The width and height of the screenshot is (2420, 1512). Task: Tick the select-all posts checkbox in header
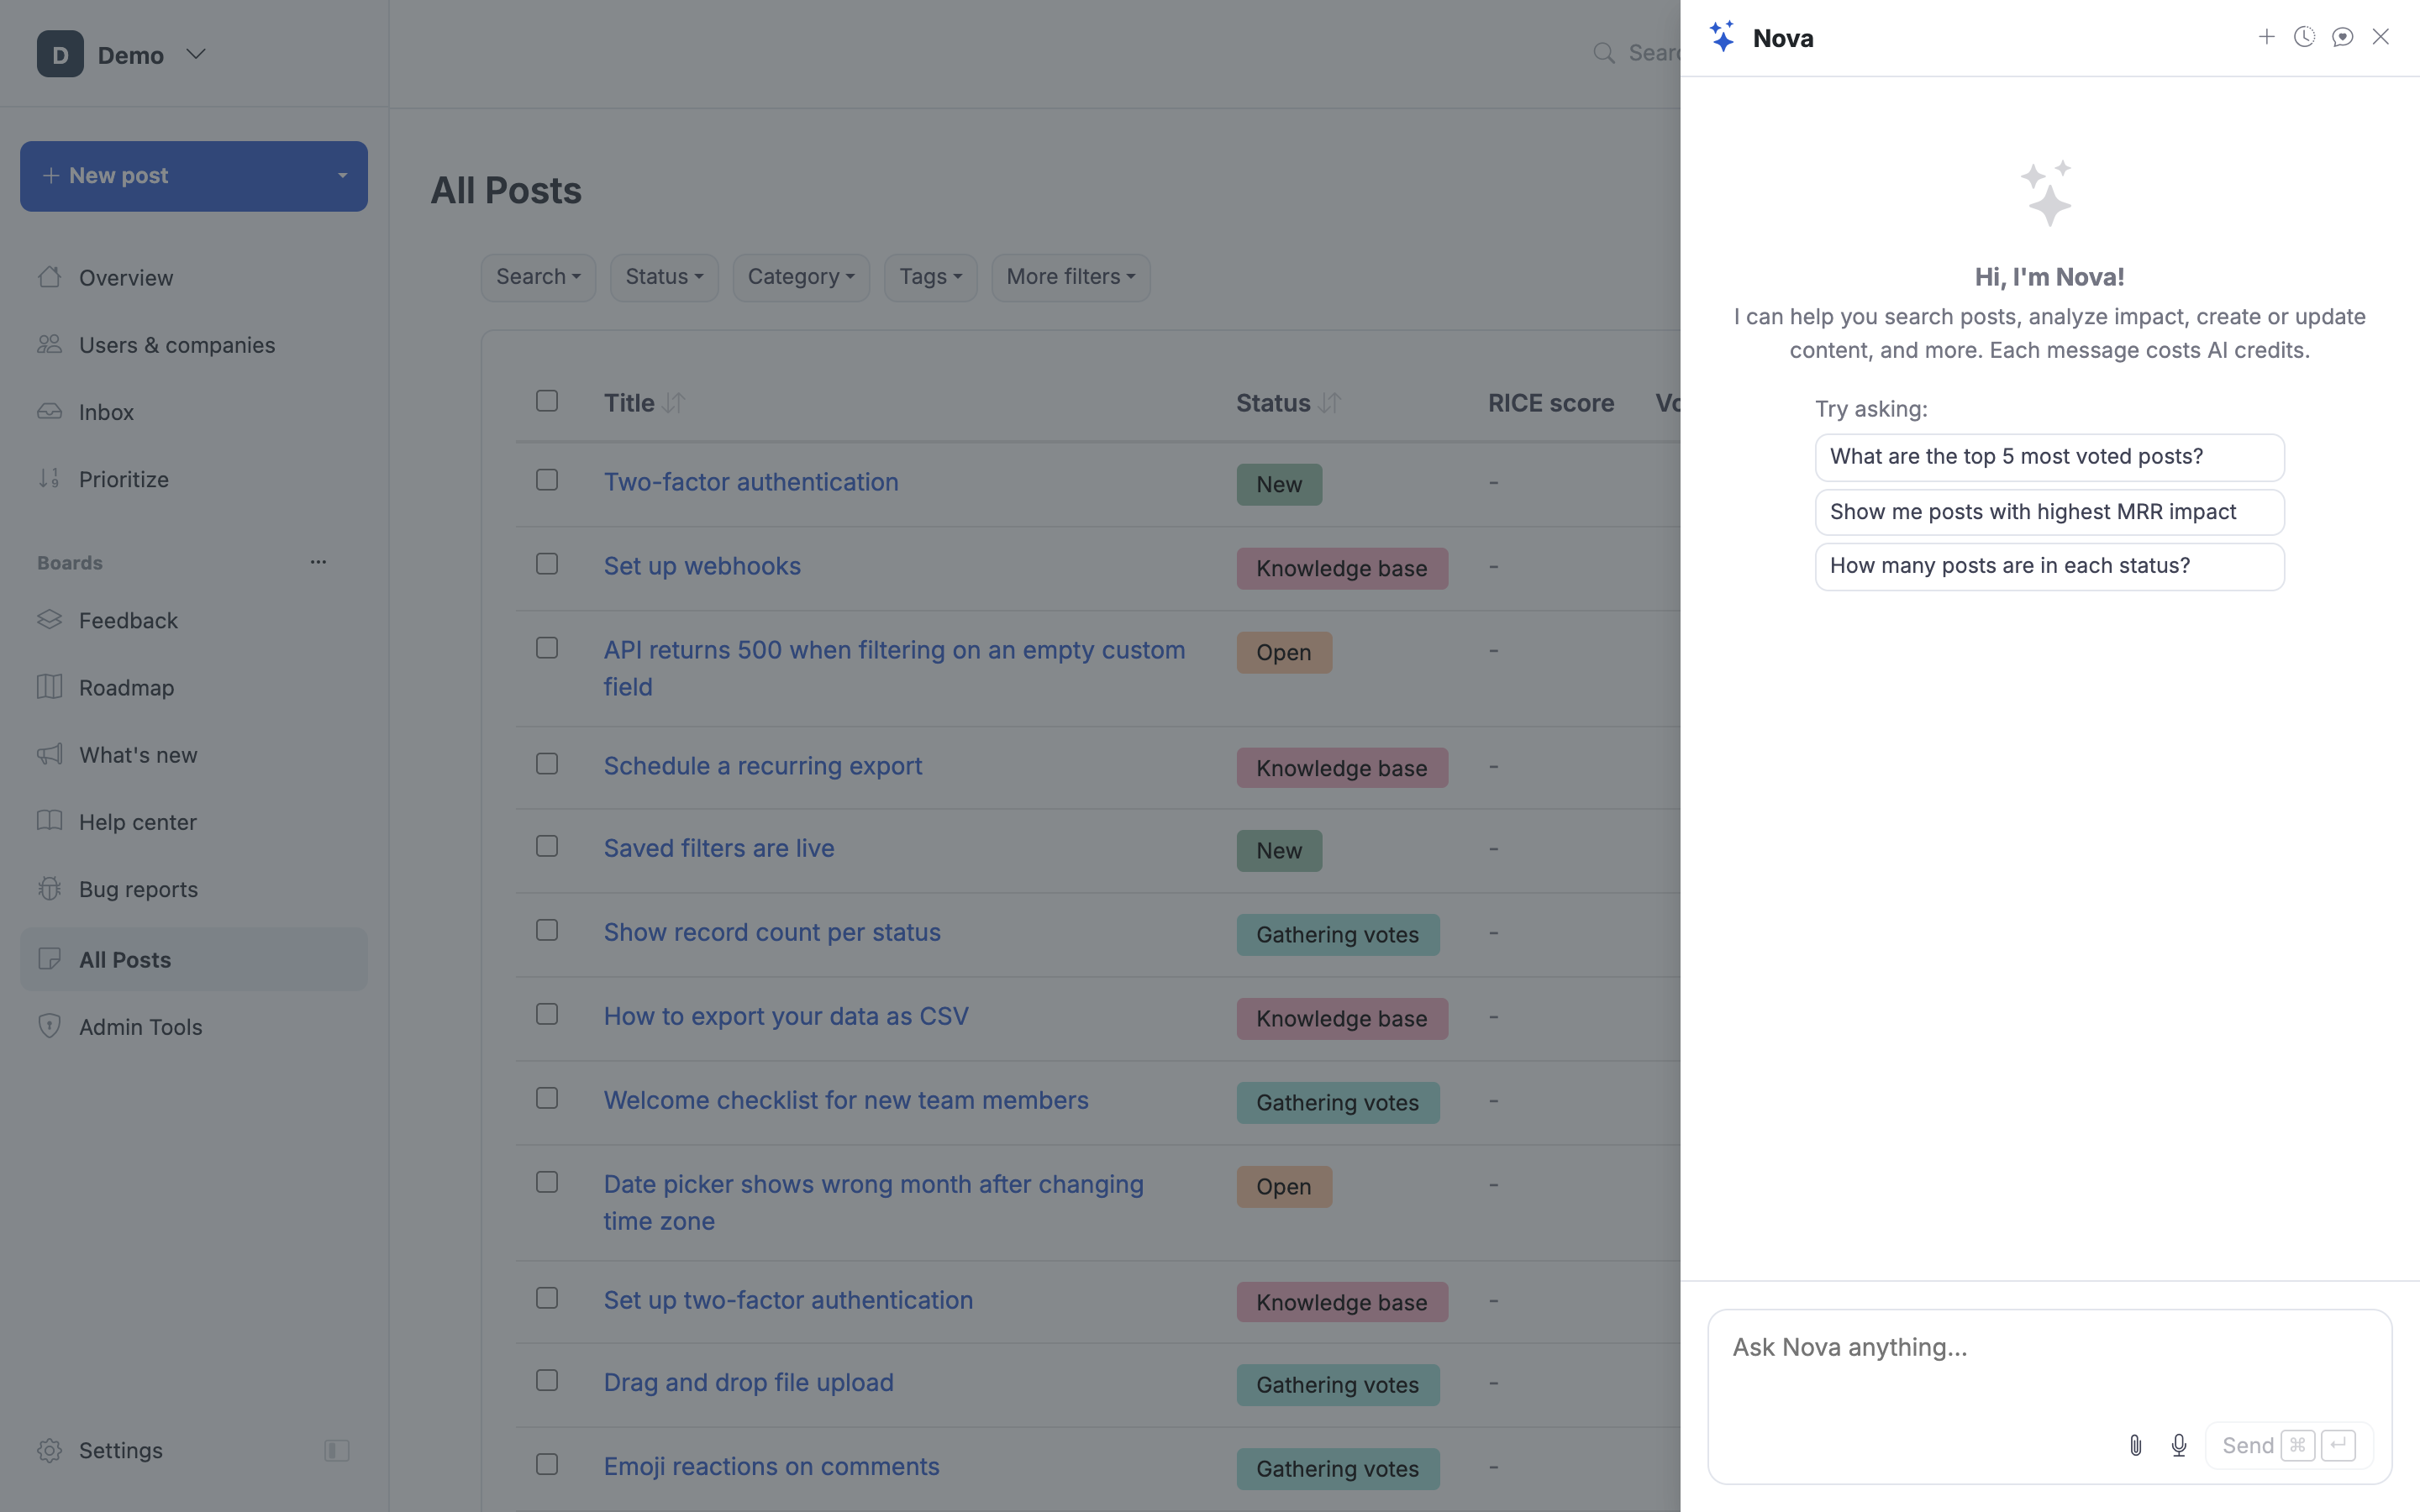(x=547, y=401)
